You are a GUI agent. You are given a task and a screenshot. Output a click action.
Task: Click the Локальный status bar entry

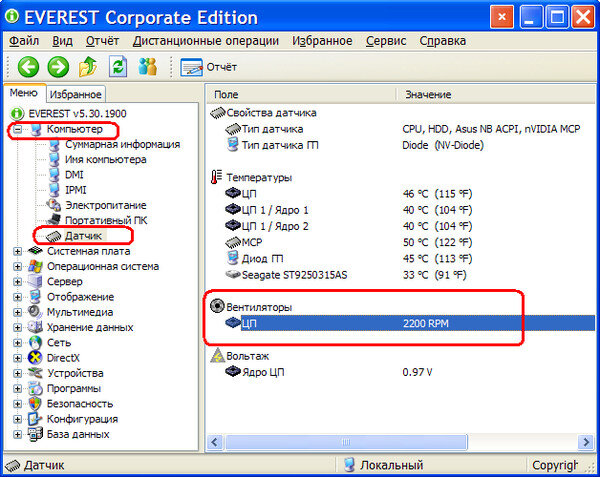tap(384, 465)
